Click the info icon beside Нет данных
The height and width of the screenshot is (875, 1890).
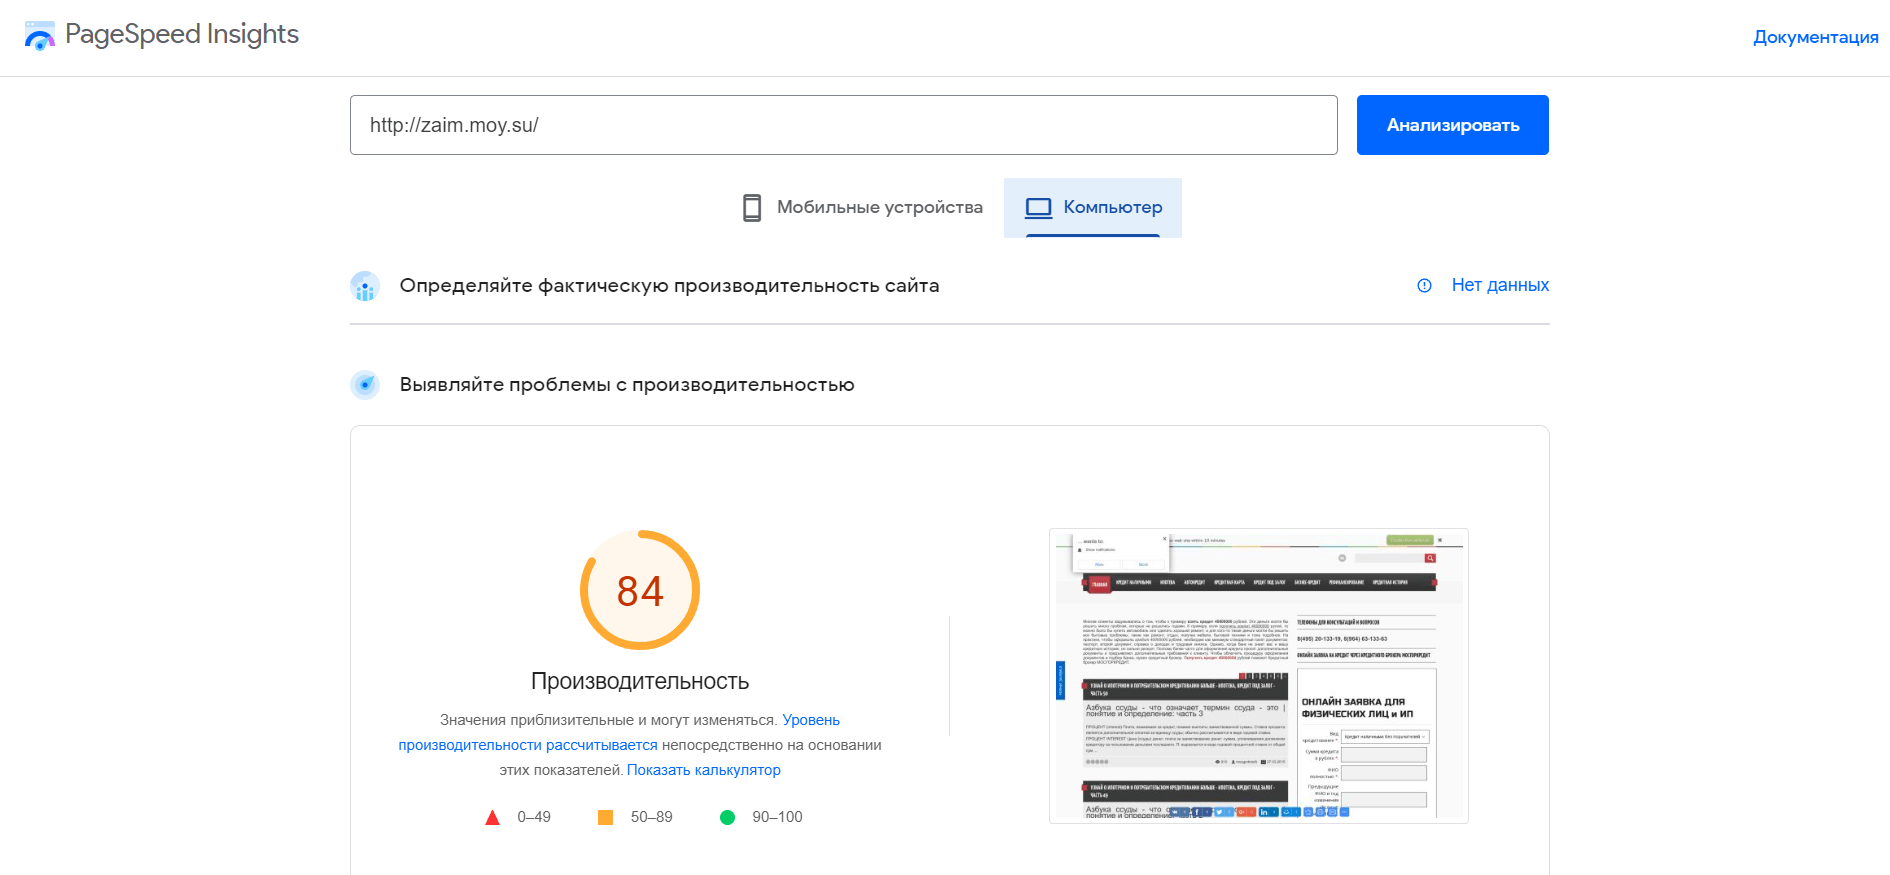point(1424,285)
